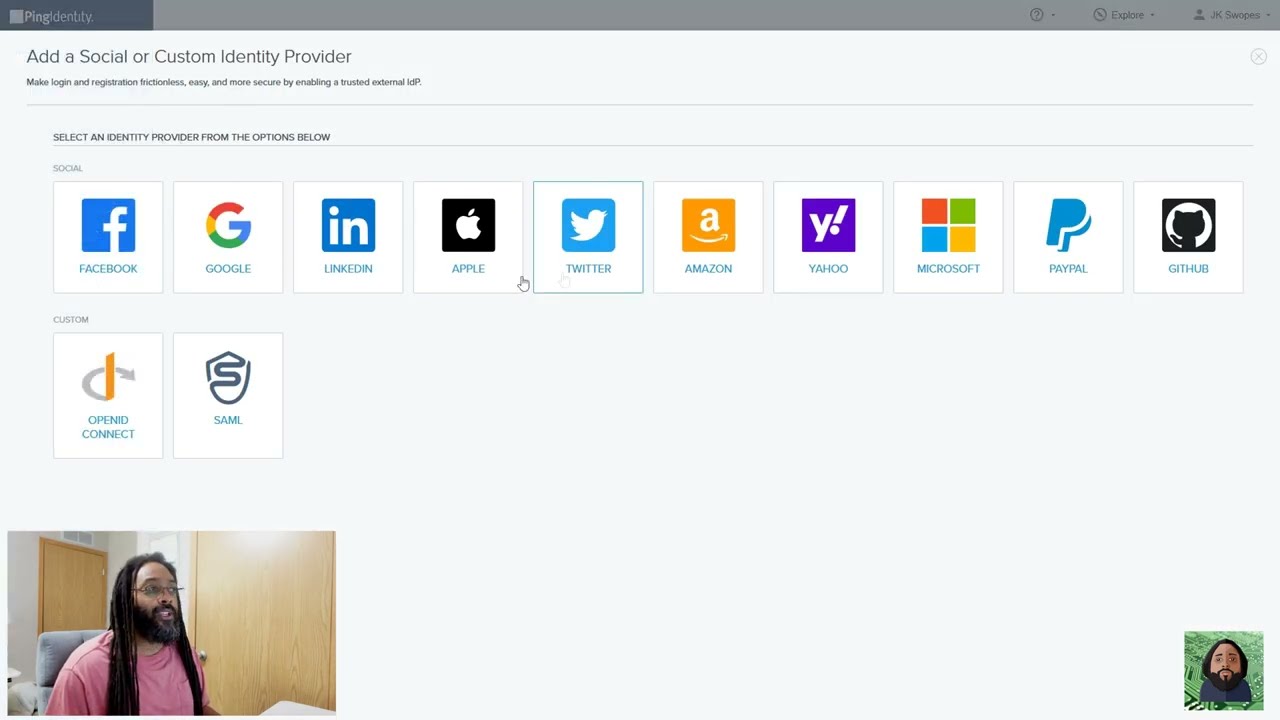Viewport: 1280px width, 720px height.
Task: Select the SAML custom provider tile
Action: point(228,395)
